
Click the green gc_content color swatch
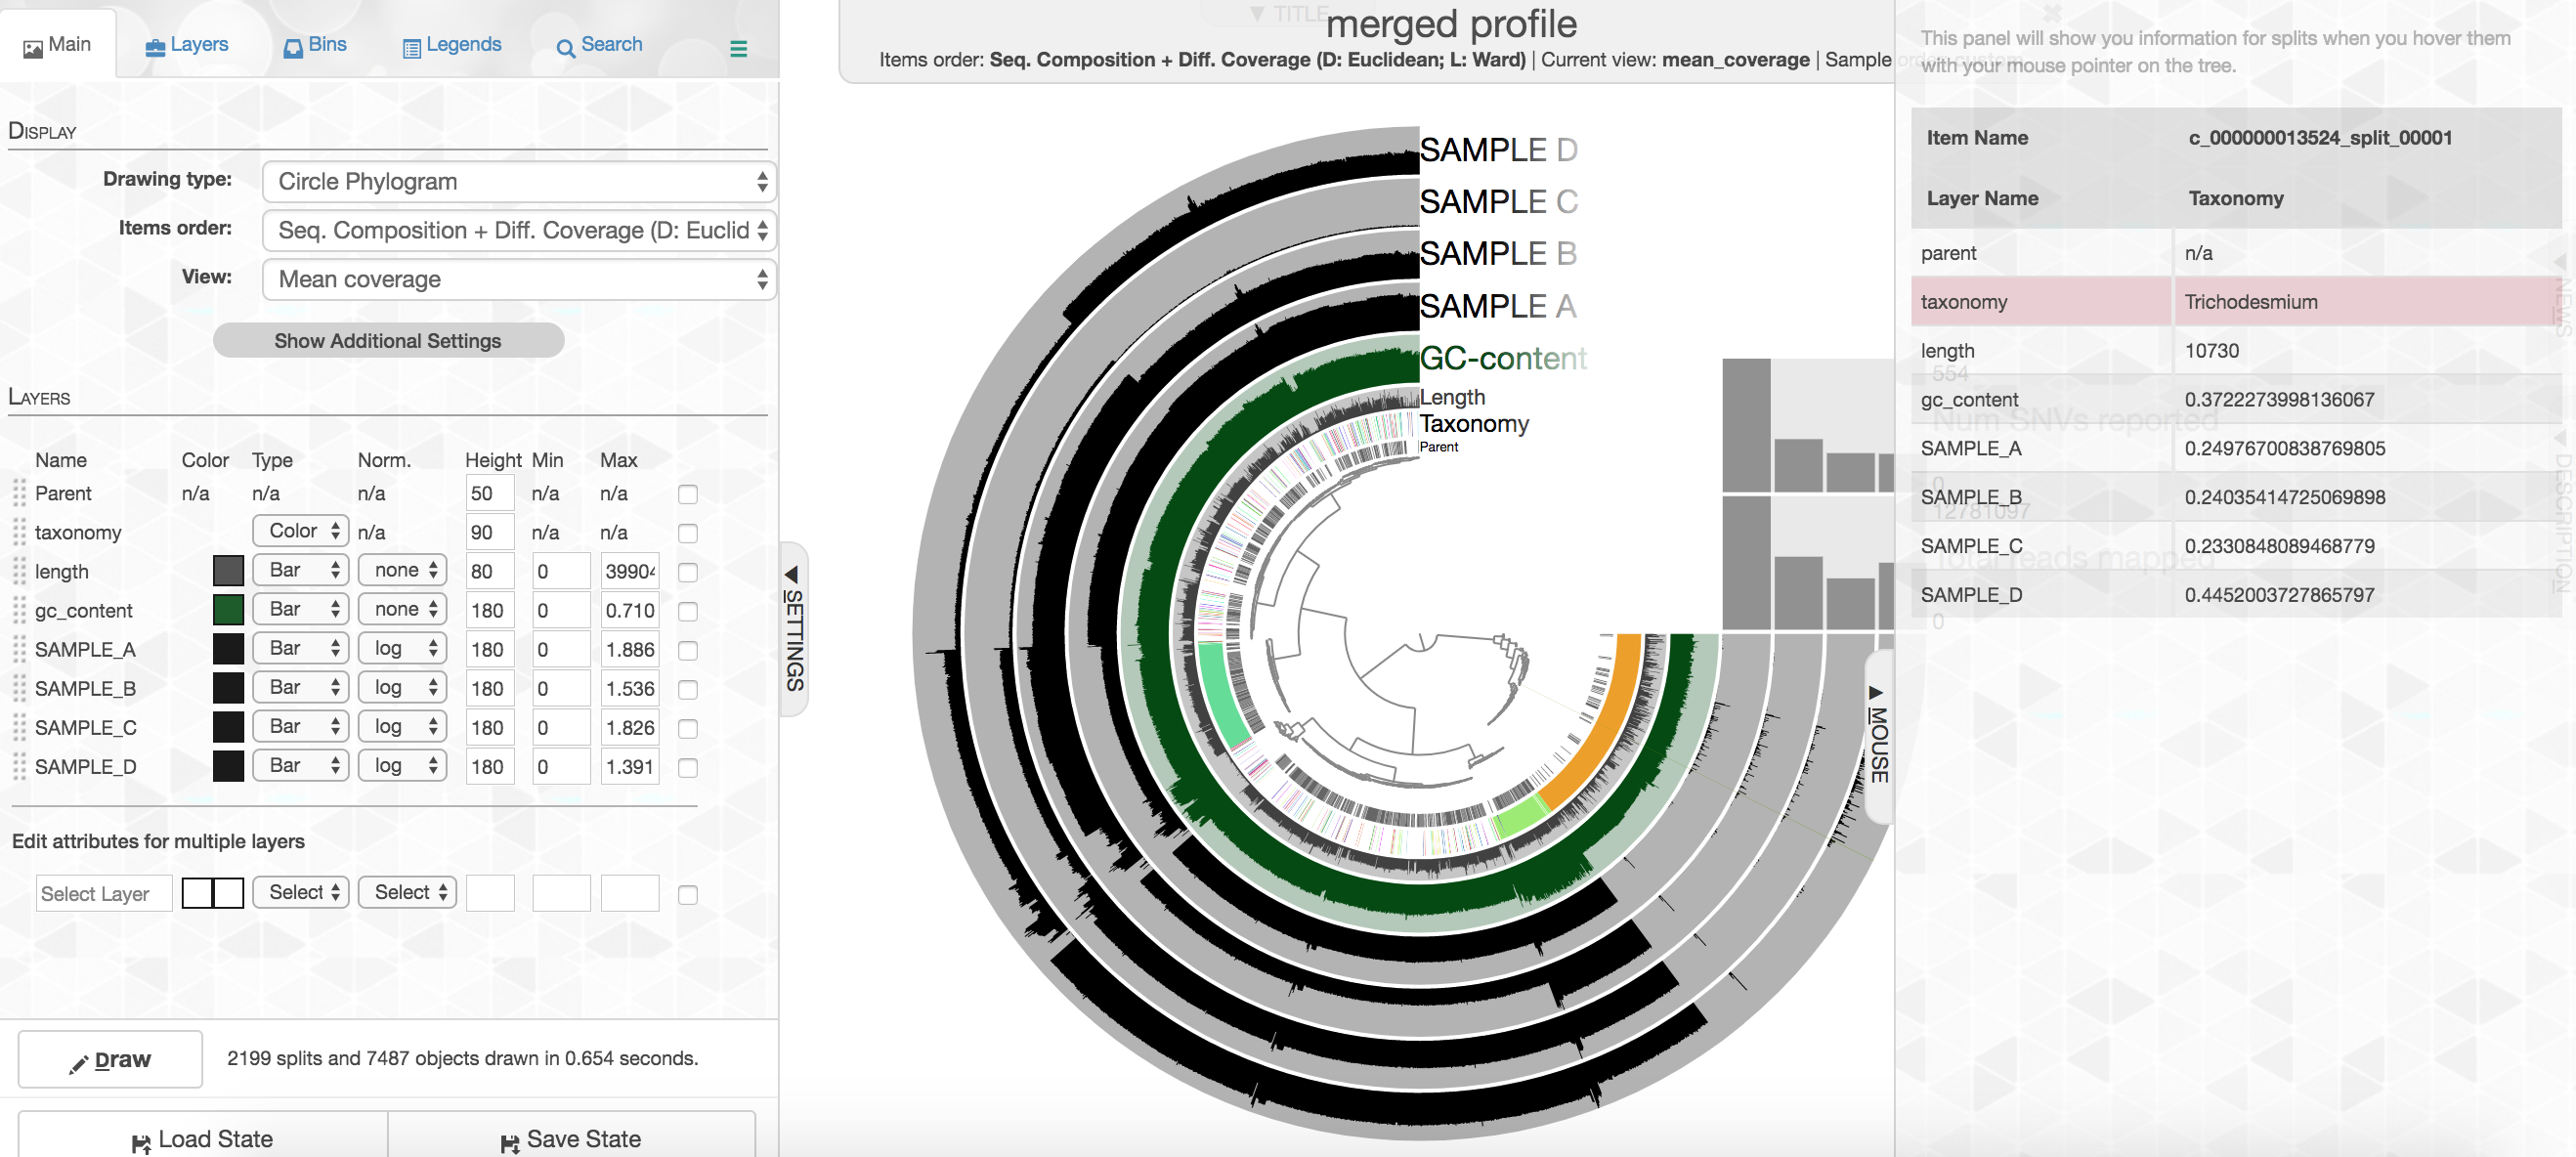(x=228, y=610)
